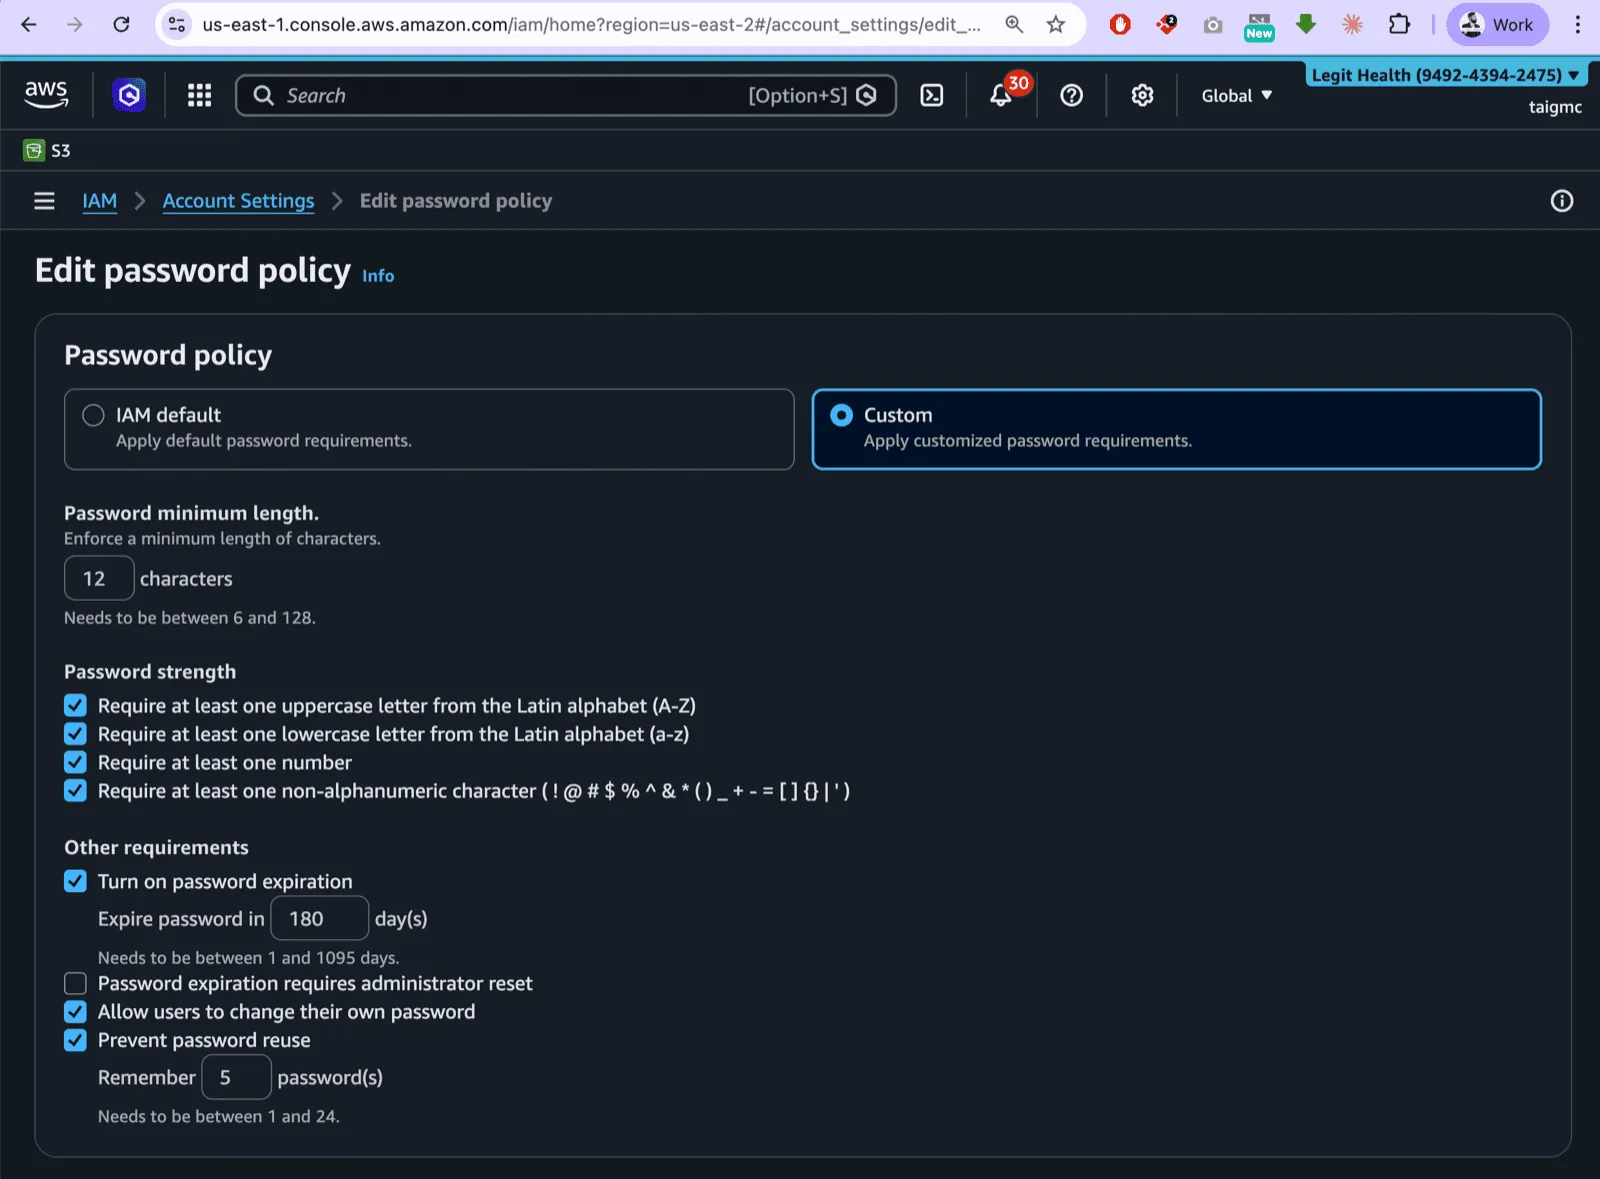The width and height of the screenshot is (1600, 1179).
Task: Navigate to Account Settings breadcrumb link
Action: tap(238, 200)
